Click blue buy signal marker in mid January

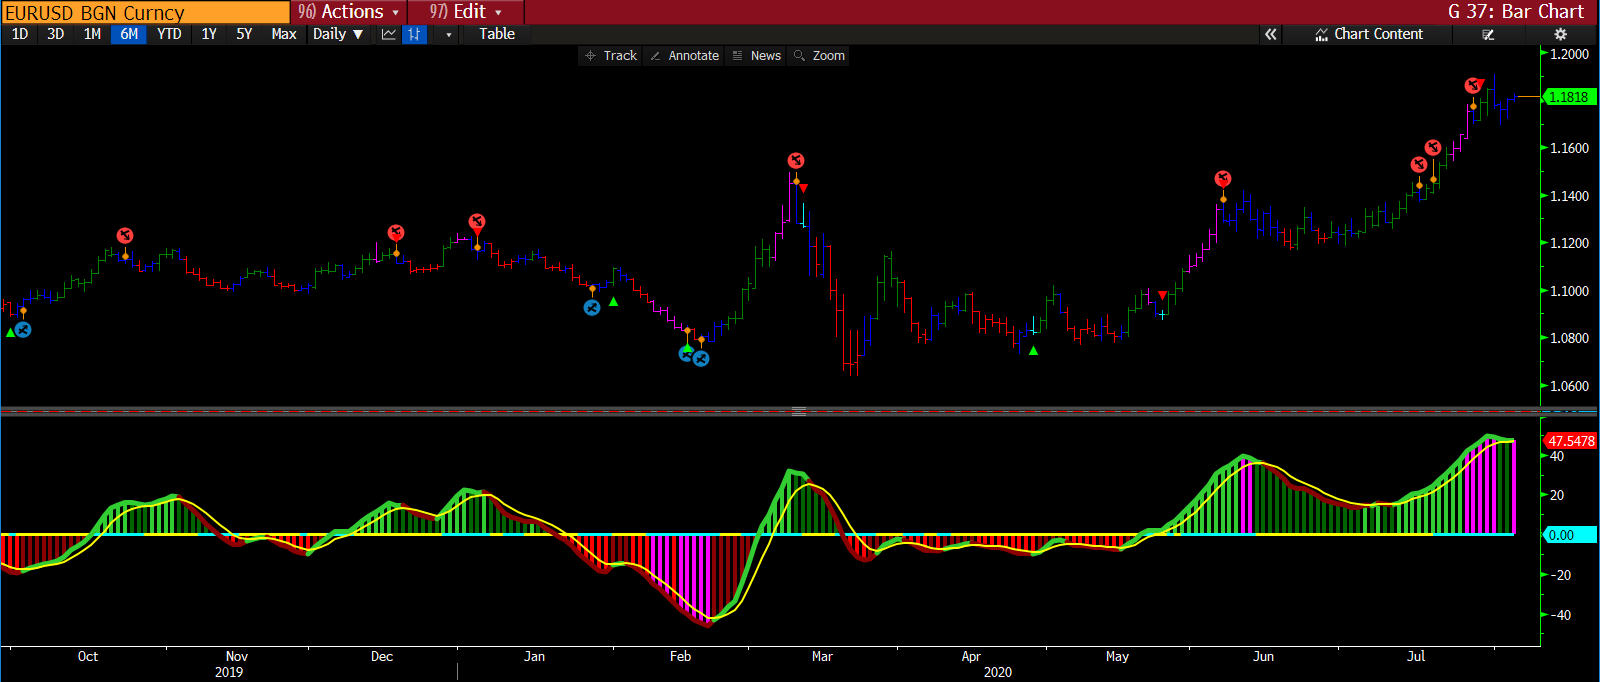point(592,307)
